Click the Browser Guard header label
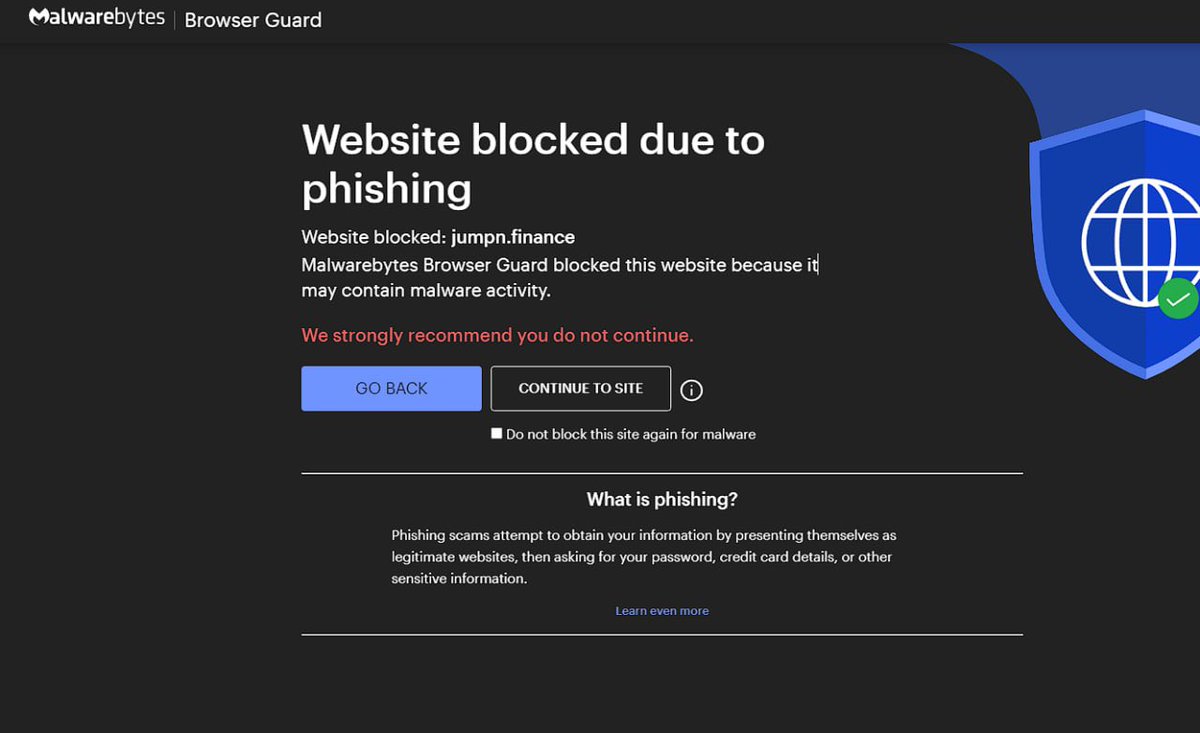This screenshot has height=733, width=1200. [x=253, y=20]
